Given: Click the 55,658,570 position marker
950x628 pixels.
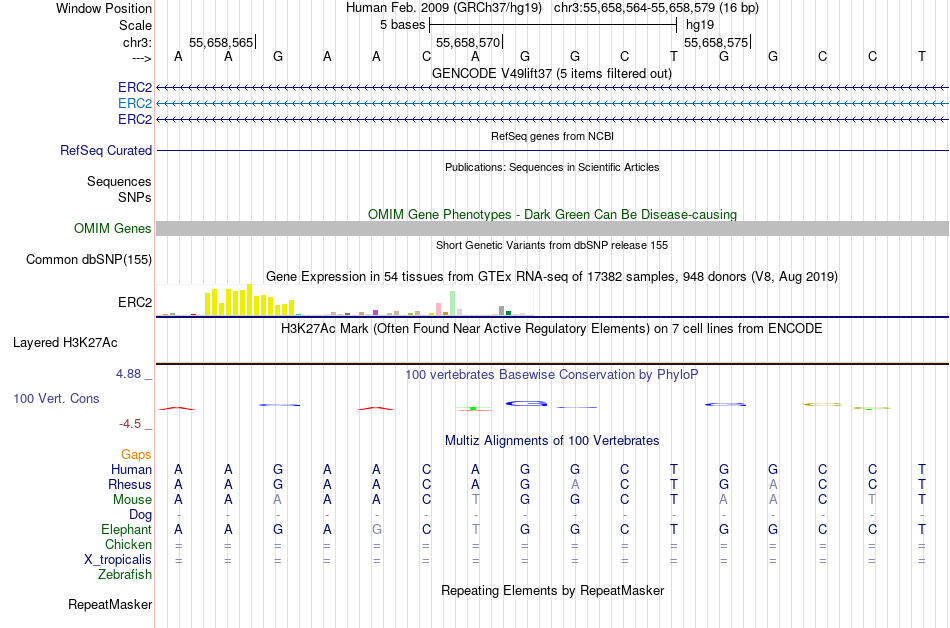Looking at the screenshot, I should [x=469, y=42].
